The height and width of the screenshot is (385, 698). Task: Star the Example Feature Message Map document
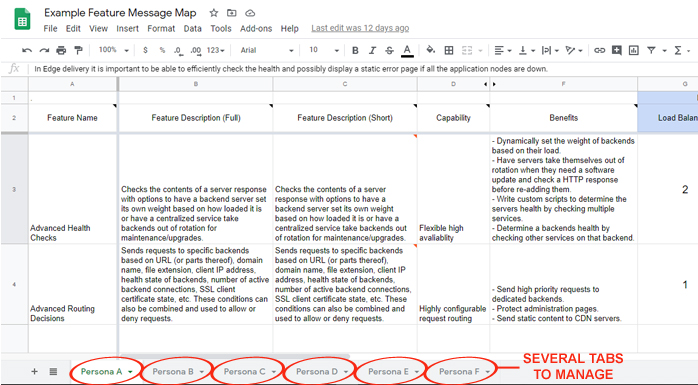pos(214,13)
